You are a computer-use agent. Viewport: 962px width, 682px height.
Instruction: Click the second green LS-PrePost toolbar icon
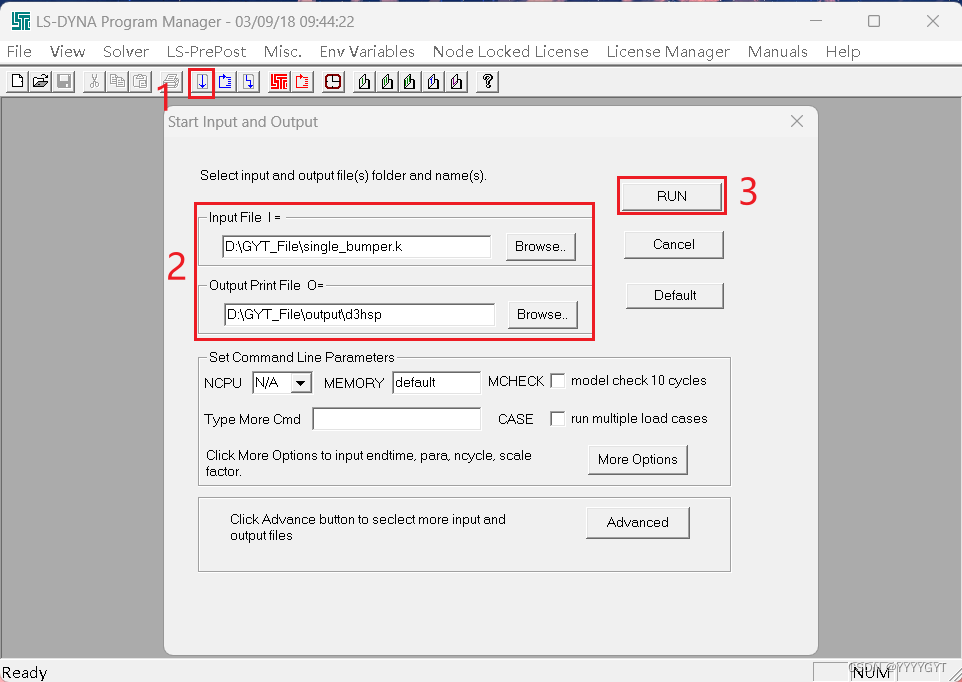[x=387, y=82]
